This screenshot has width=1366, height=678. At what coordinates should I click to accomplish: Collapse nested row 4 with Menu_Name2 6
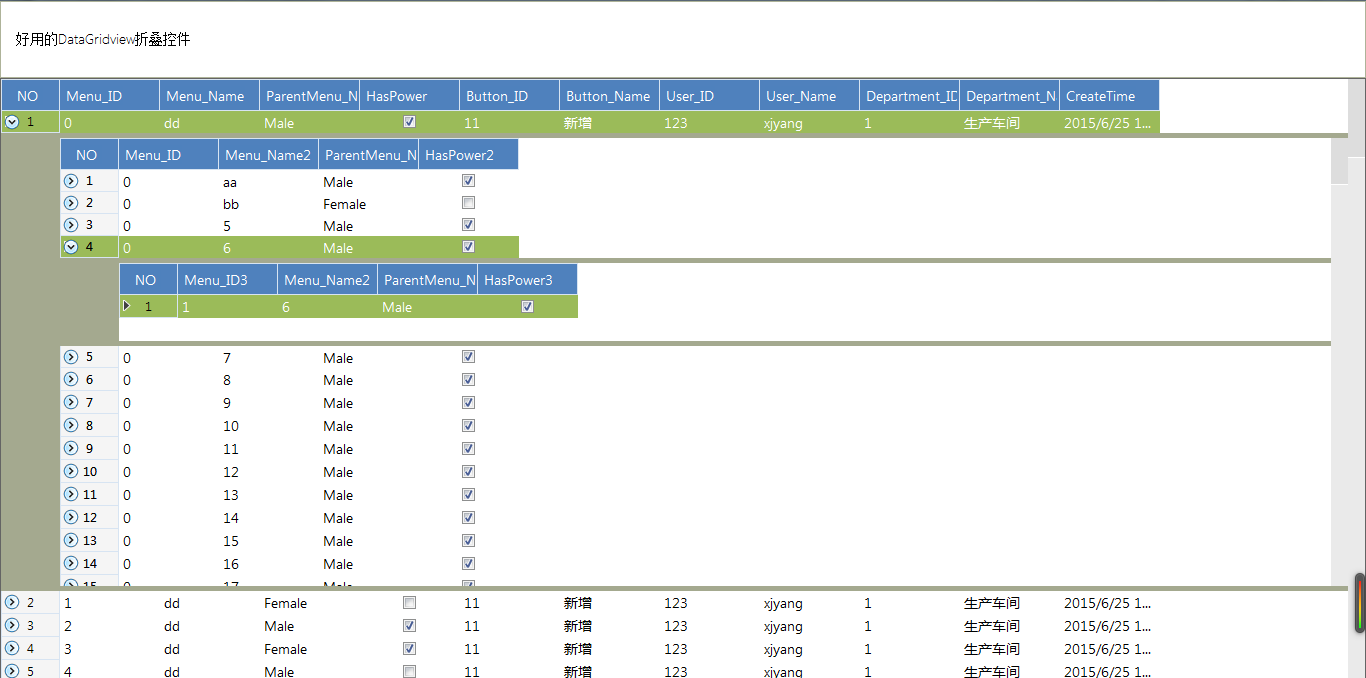point(71,247)
